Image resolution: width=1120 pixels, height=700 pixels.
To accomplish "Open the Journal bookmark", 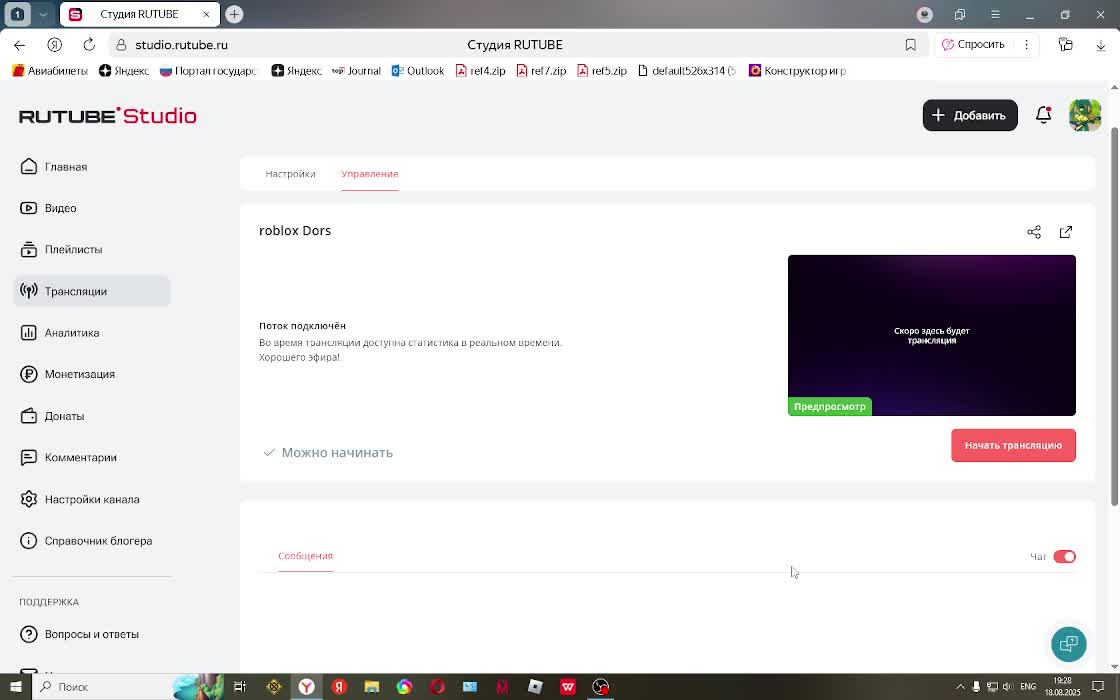I will pos(356,71).
